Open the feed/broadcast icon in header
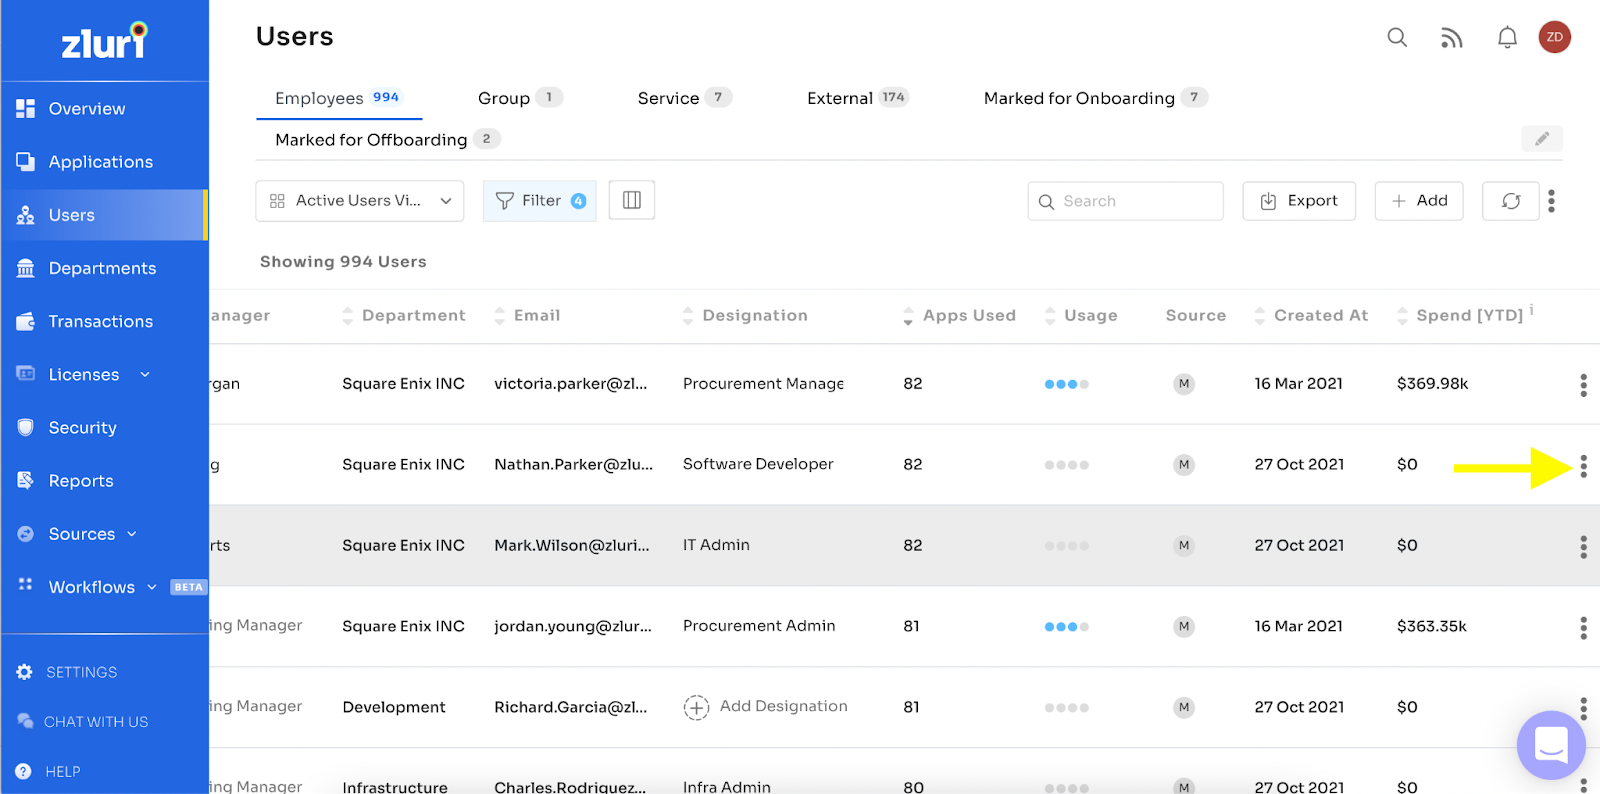Screen dimensions: 1600x794 1451,38
